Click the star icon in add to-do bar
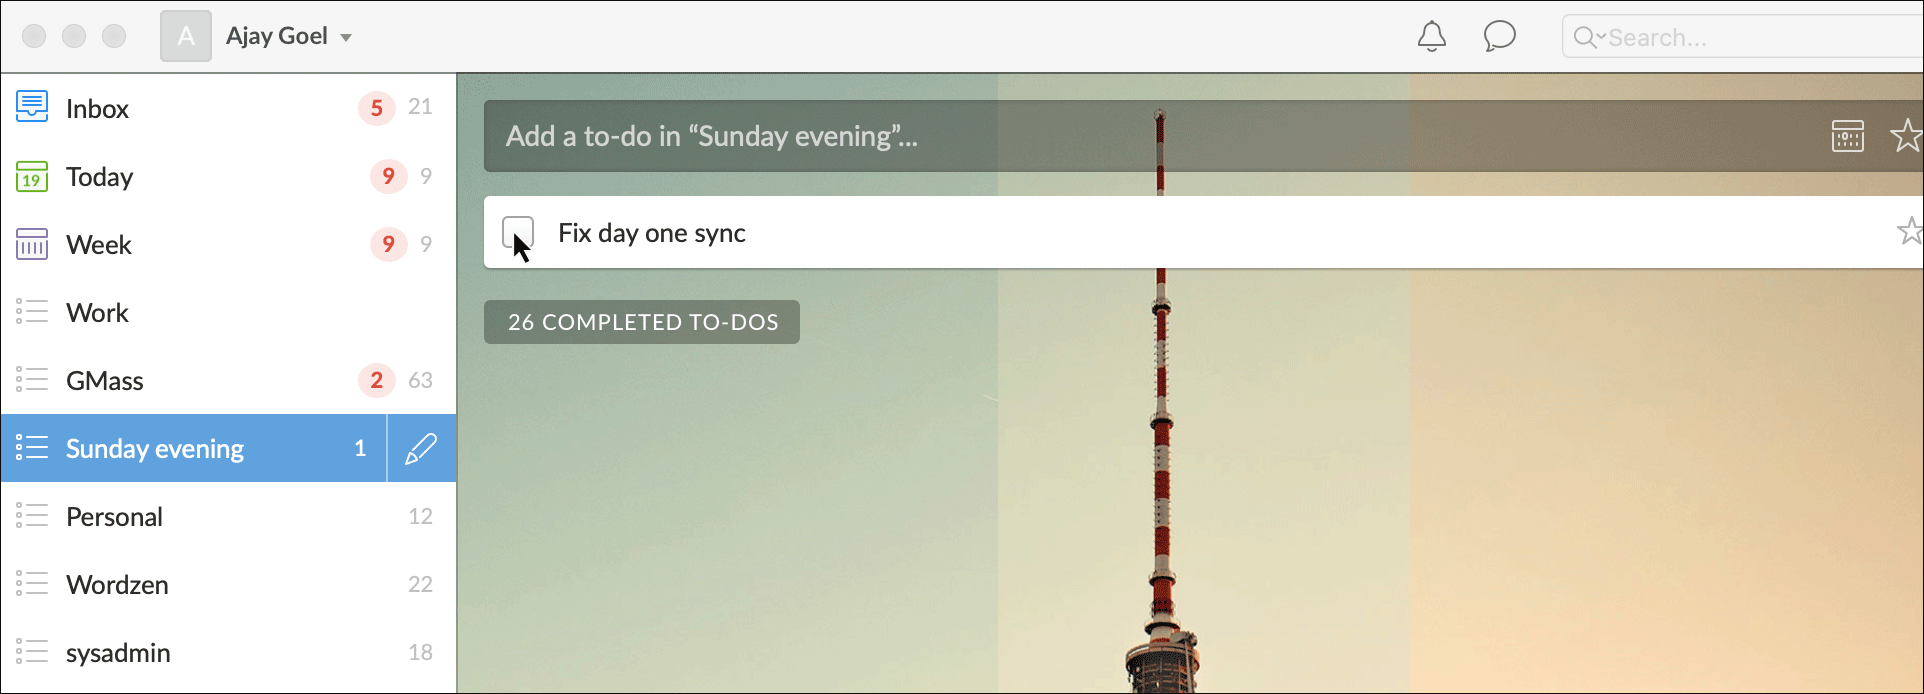 click(1906, 136)
